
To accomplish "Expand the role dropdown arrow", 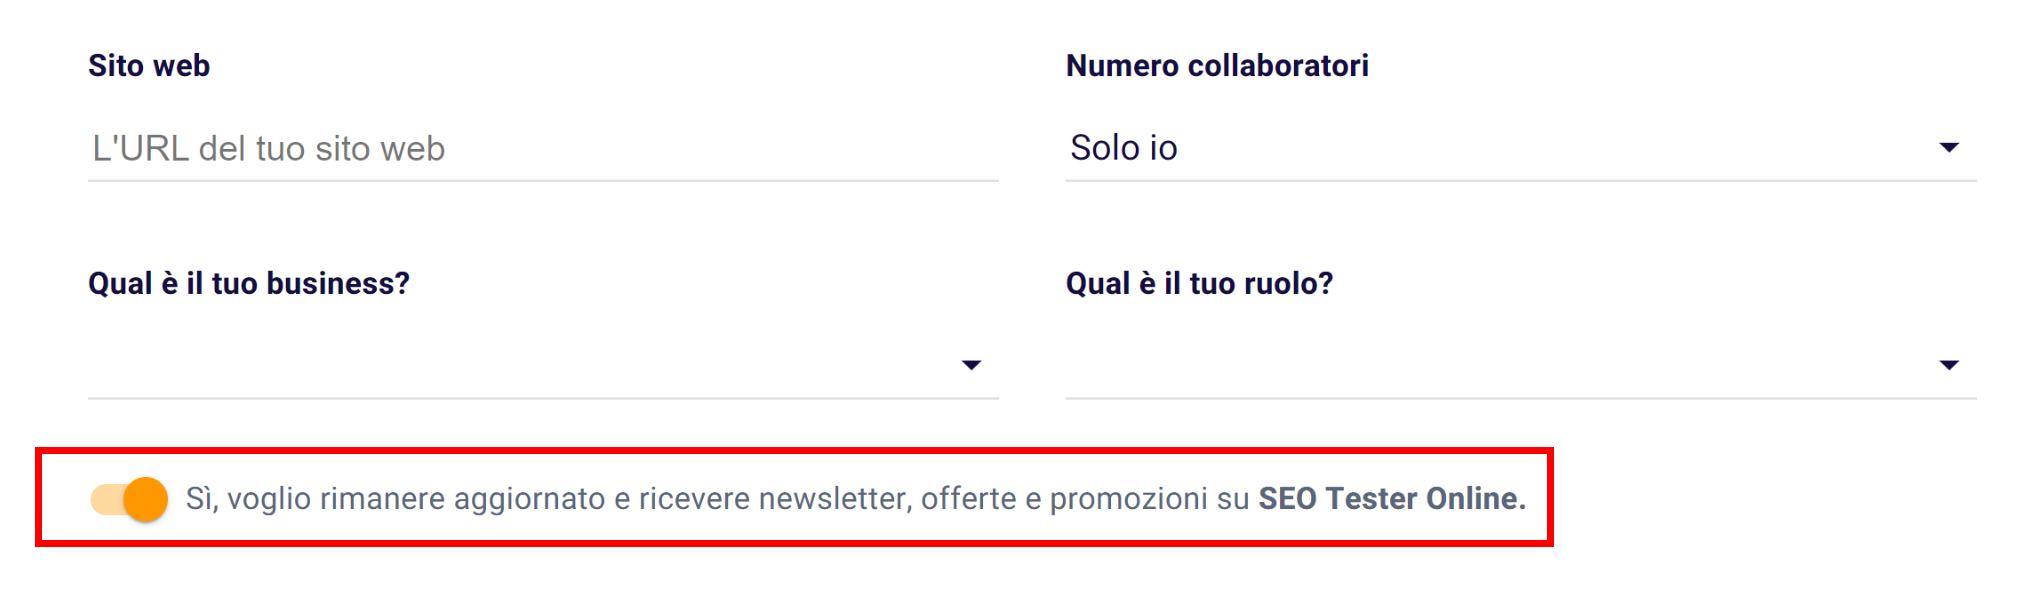I will (1948, 365).
